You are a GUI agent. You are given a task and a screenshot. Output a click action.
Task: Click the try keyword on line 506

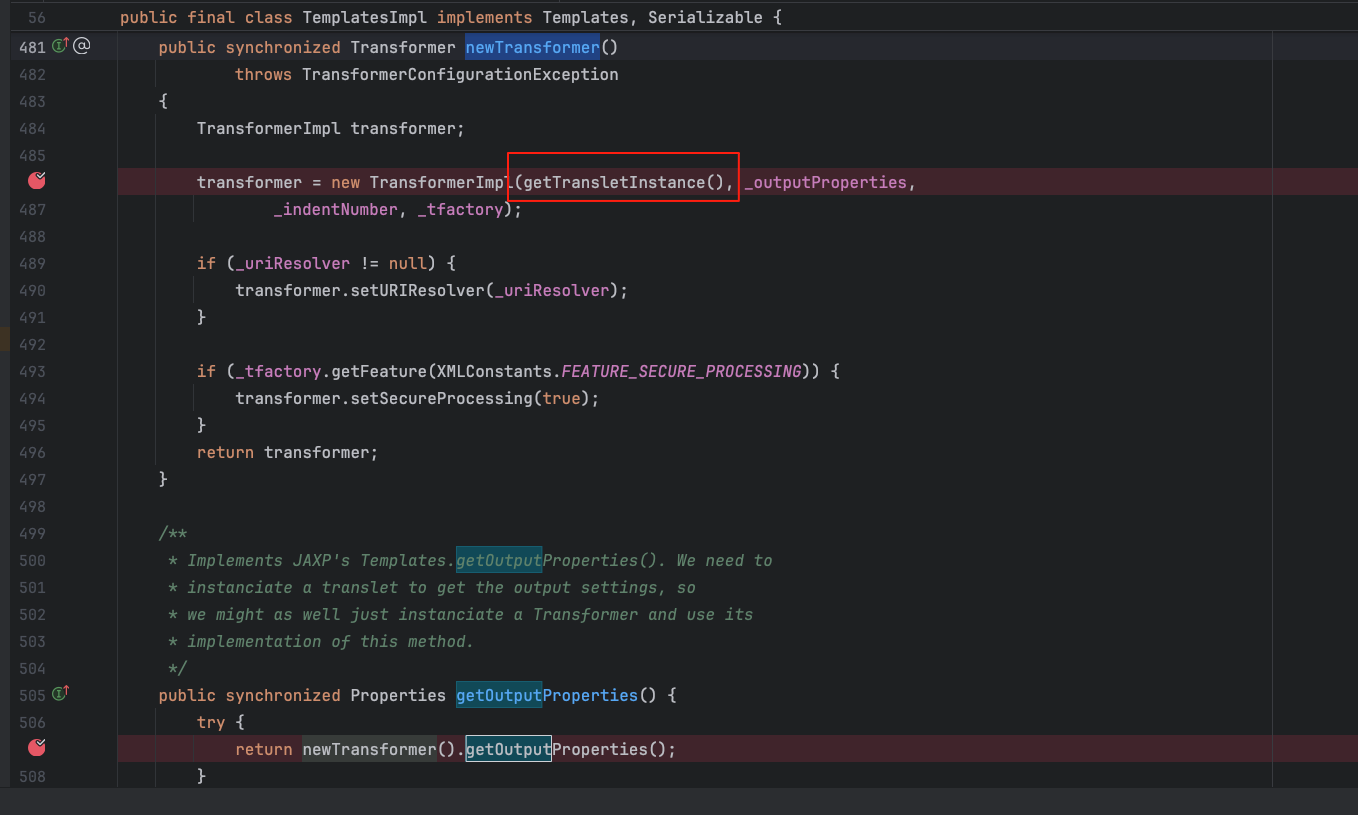tap(211, 721)
